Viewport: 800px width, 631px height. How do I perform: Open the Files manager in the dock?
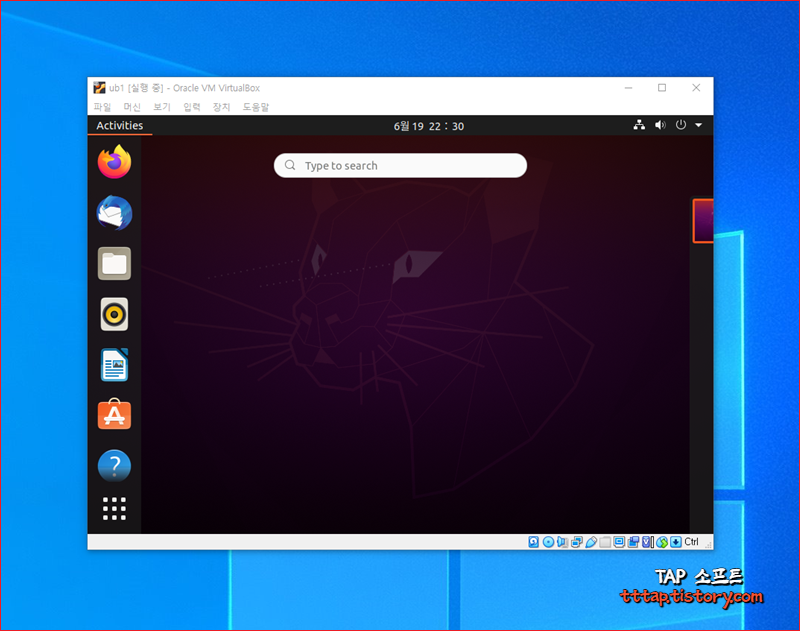click(114, 263)
